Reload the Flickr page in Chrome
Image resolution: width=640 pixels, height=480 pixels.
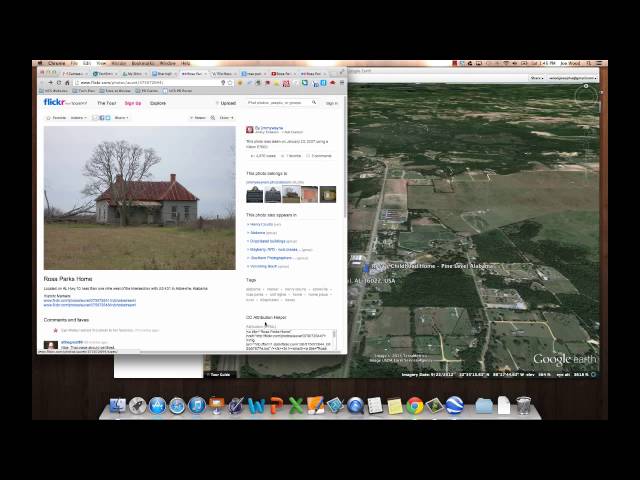(59, 82)
